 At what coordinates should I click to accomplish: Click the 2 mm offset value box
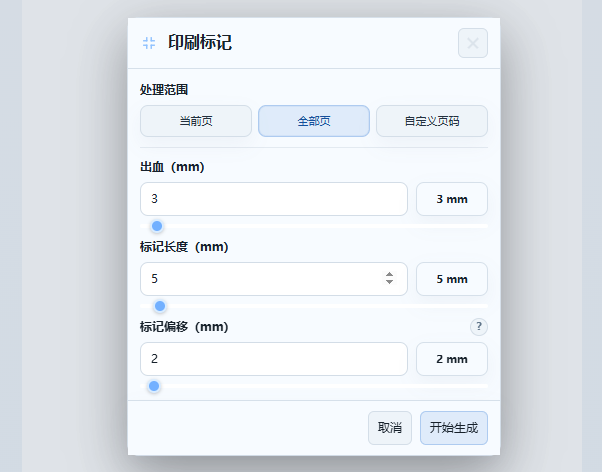pos(452,359)
